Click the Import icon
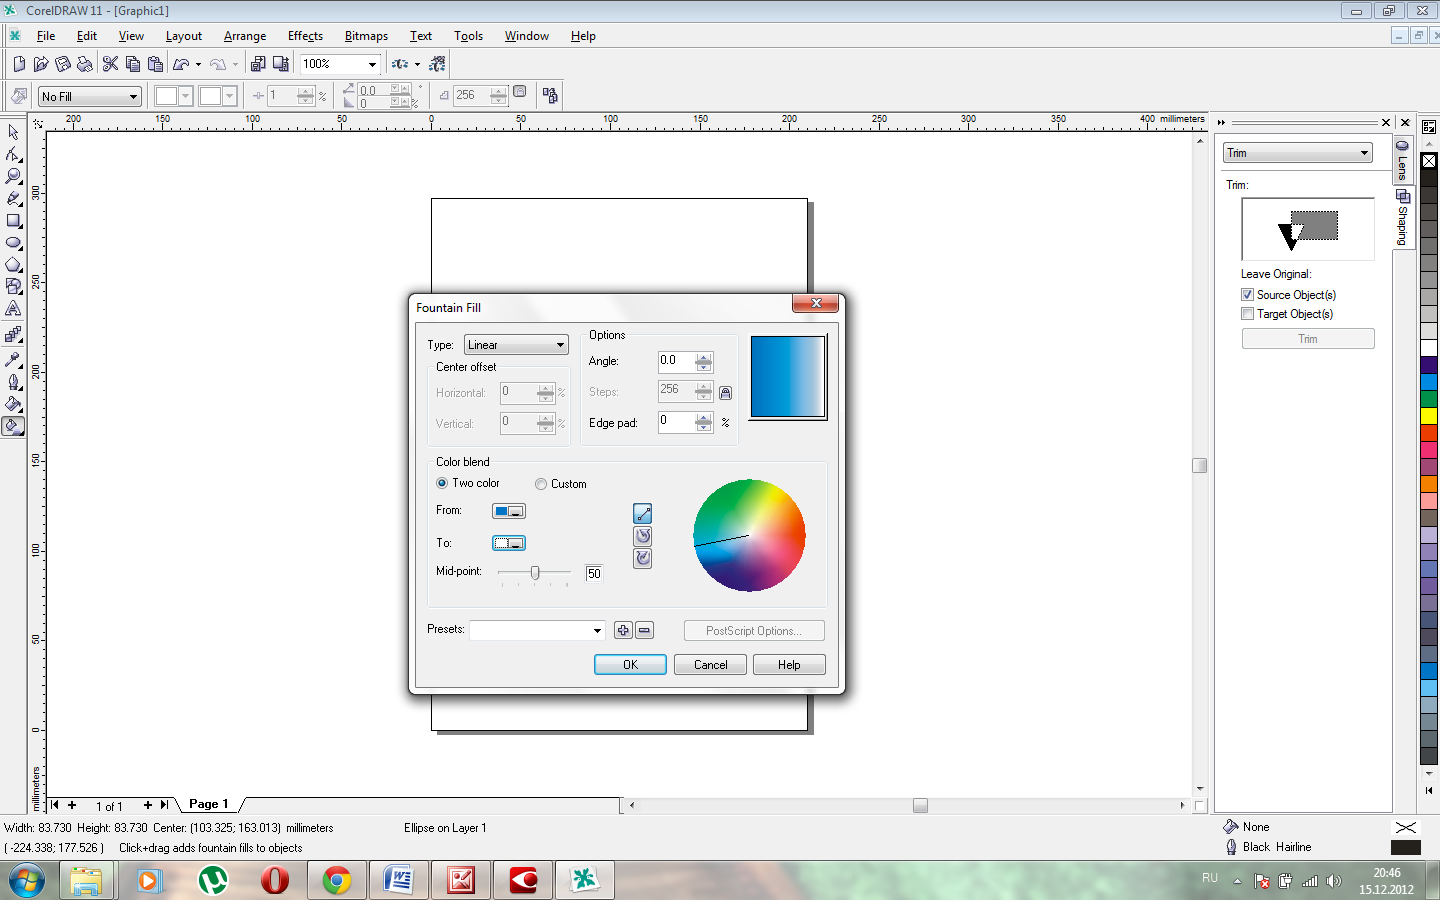1440x900 pixels. coord(258,64)
